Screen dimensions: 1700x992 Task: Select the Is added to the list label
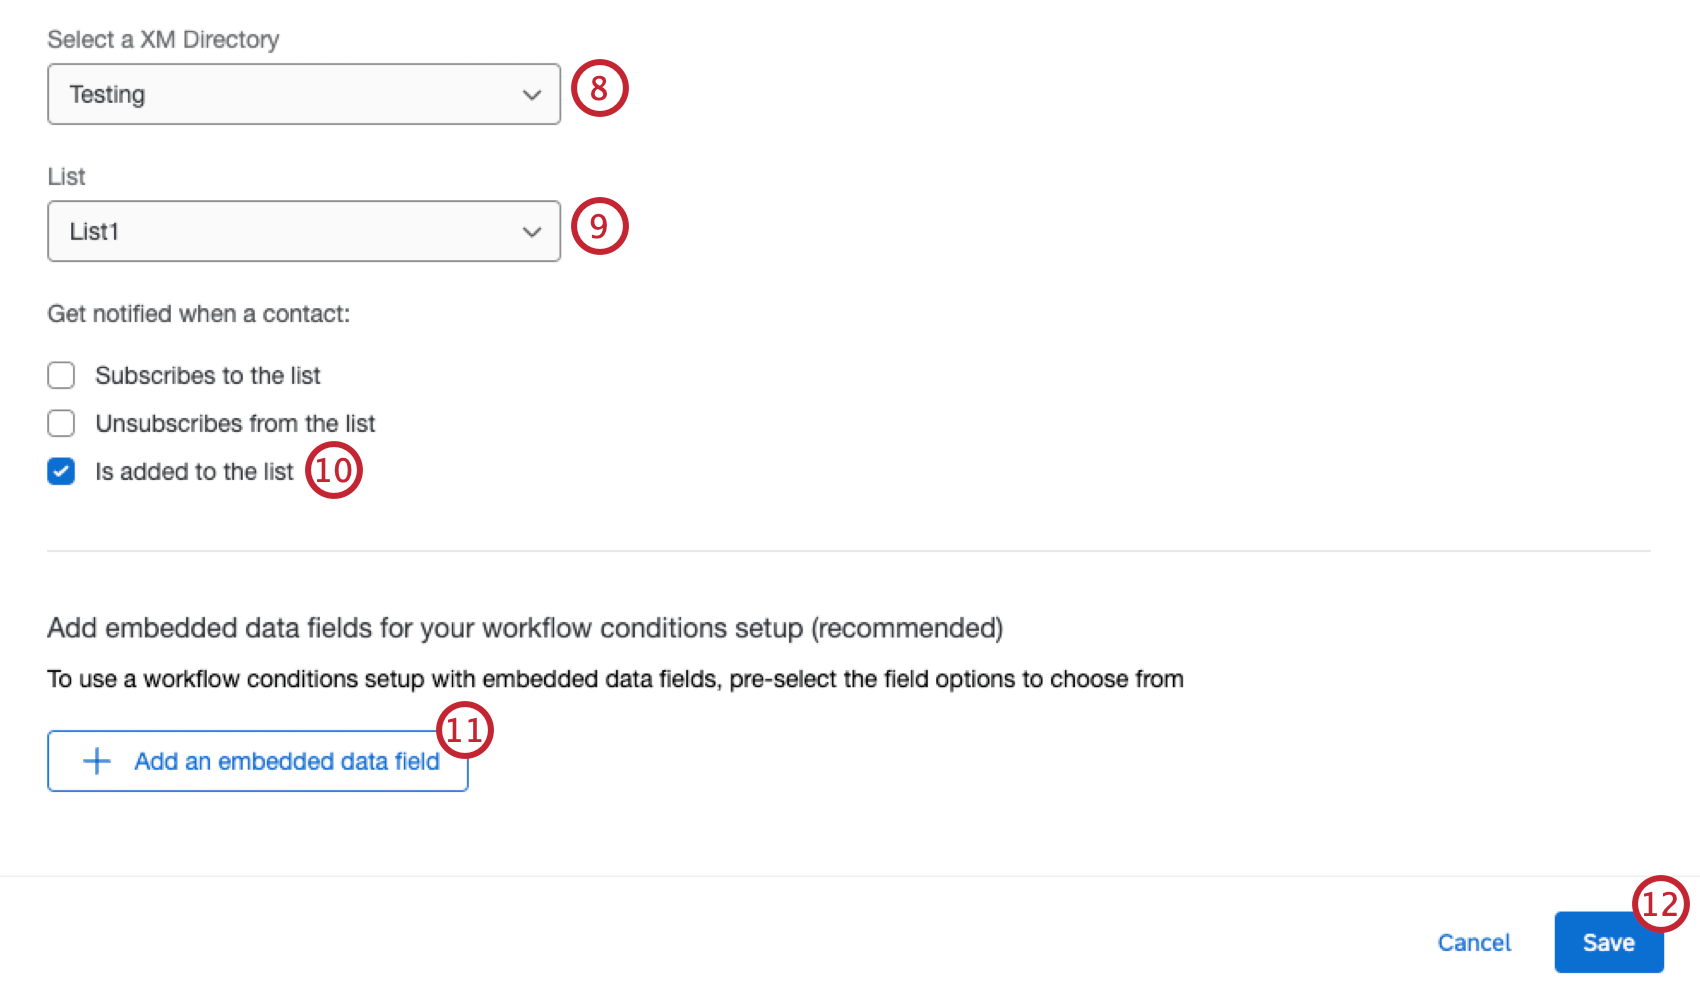(x=193, y=471)
